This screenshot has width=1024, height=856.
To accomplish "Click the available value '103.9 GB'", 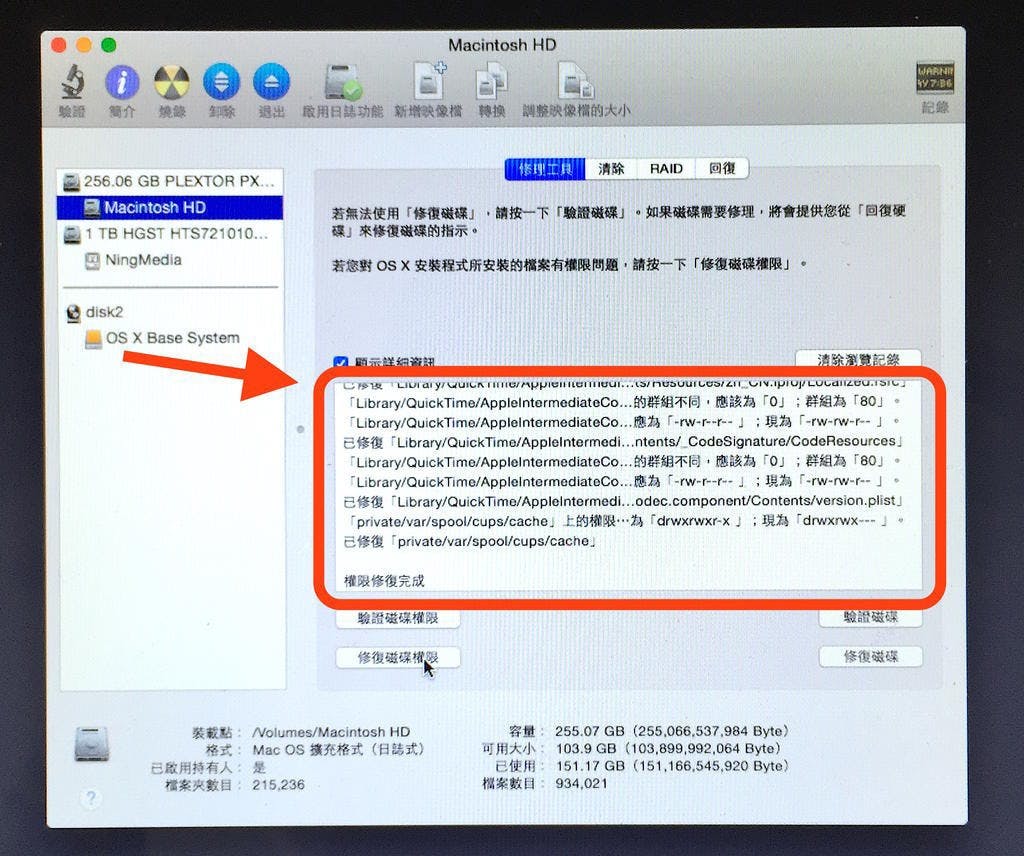I will coord(586,749).
